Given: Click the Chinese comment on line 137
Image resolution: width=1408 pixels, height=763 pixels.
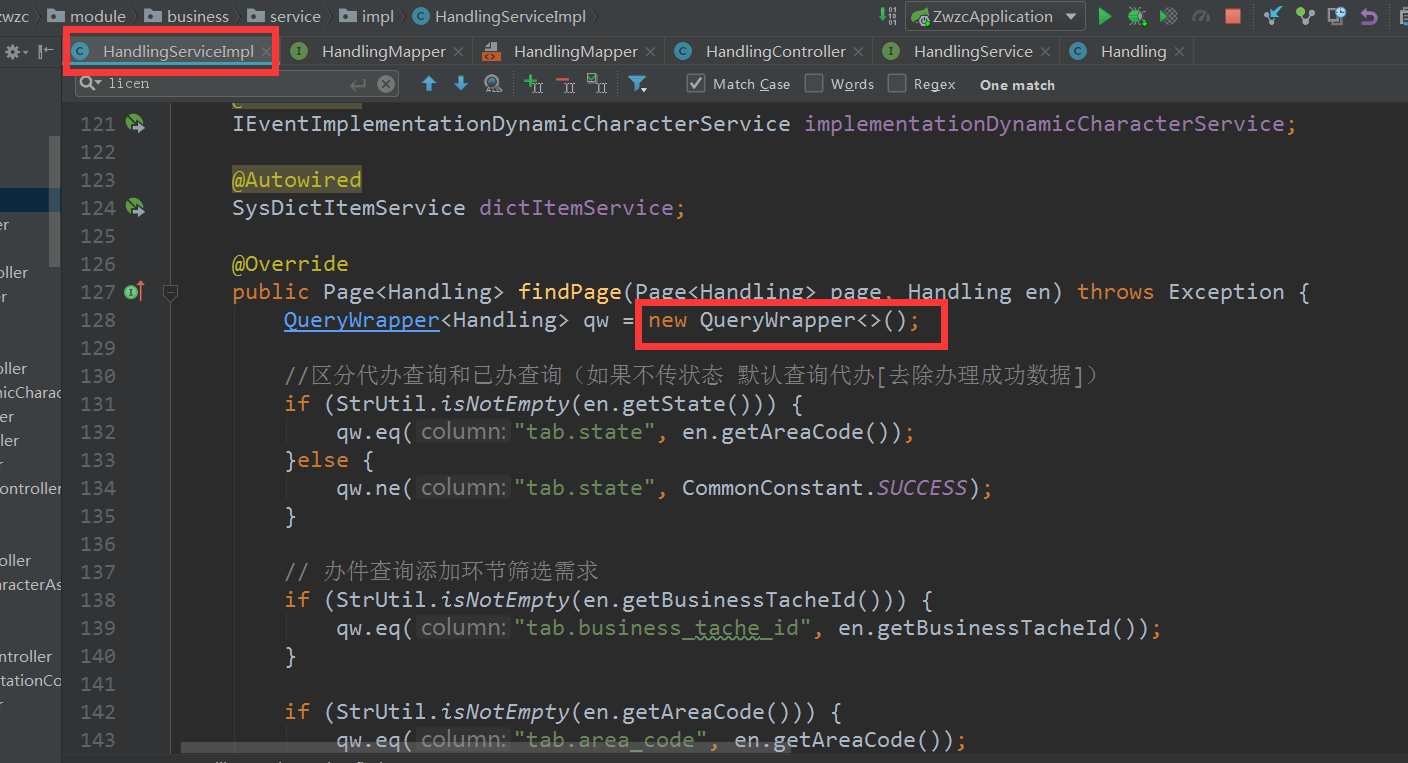Looking at the screenshot, I should (441, 572).
